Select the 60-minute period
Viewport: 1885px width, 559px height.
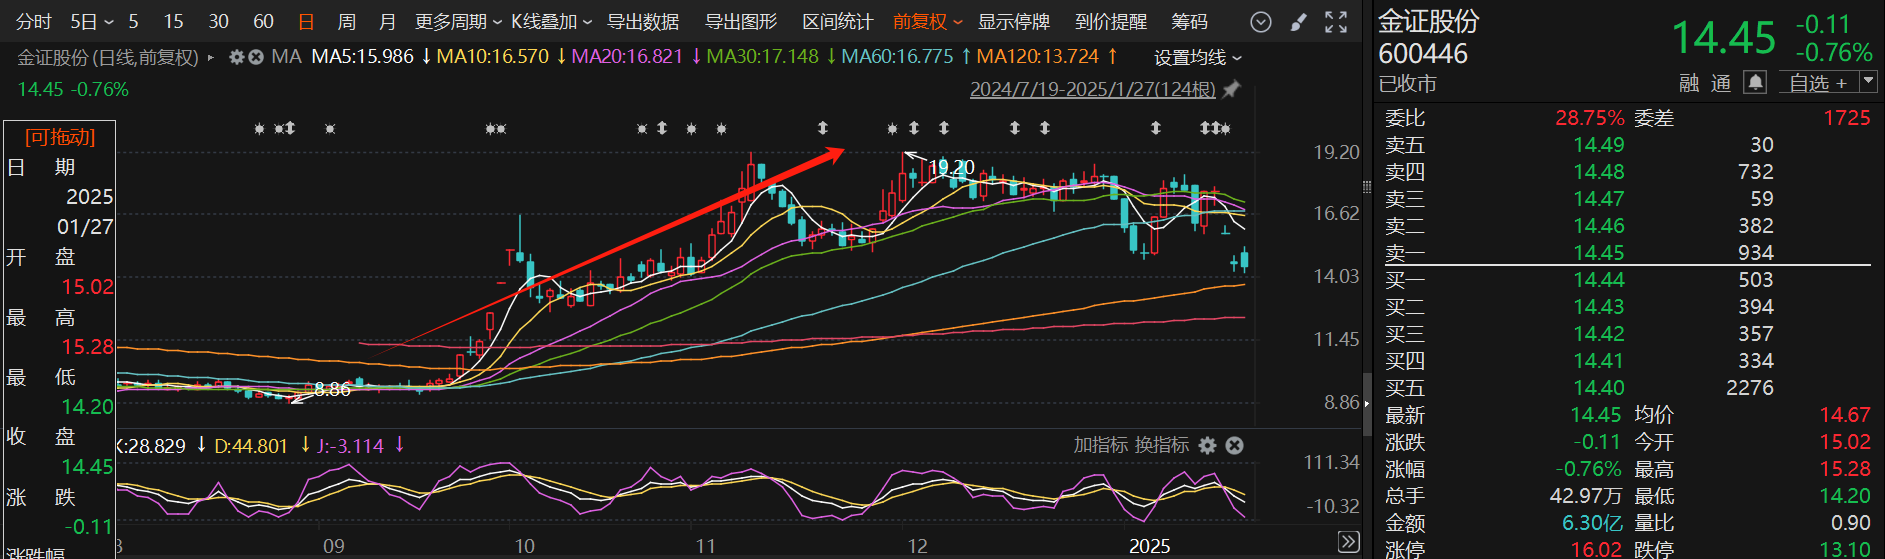pos(263,22)
